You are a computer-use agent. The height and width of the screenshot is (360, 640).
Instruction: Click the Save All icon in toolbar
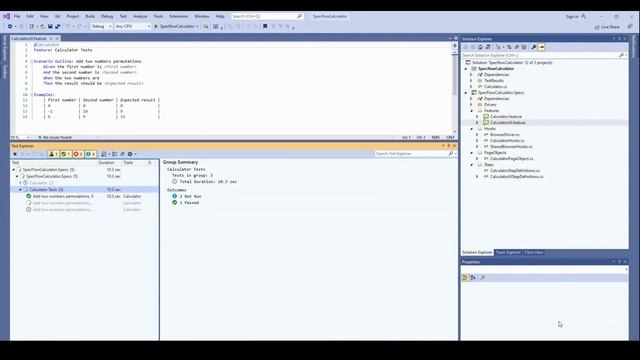tap(58, 27)
